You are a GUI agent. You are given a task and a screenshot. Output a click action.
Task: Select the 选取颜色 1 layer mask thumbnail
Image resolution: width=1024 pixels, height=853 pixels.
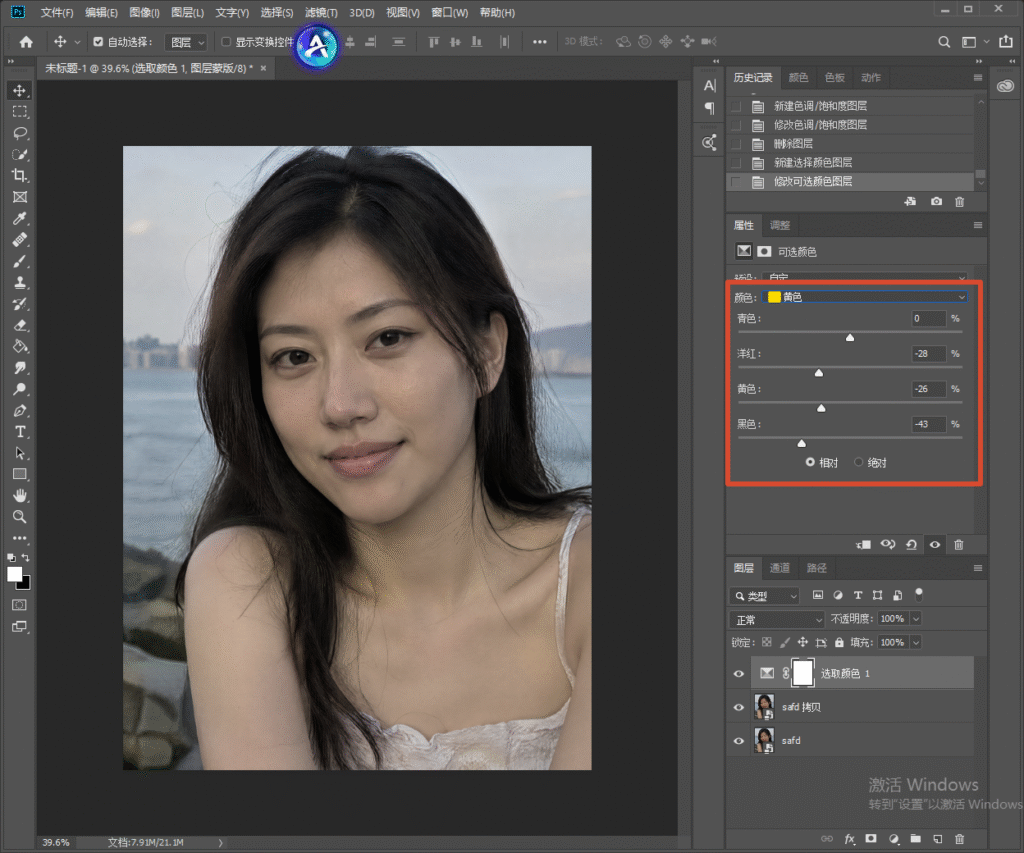point(803,673)
